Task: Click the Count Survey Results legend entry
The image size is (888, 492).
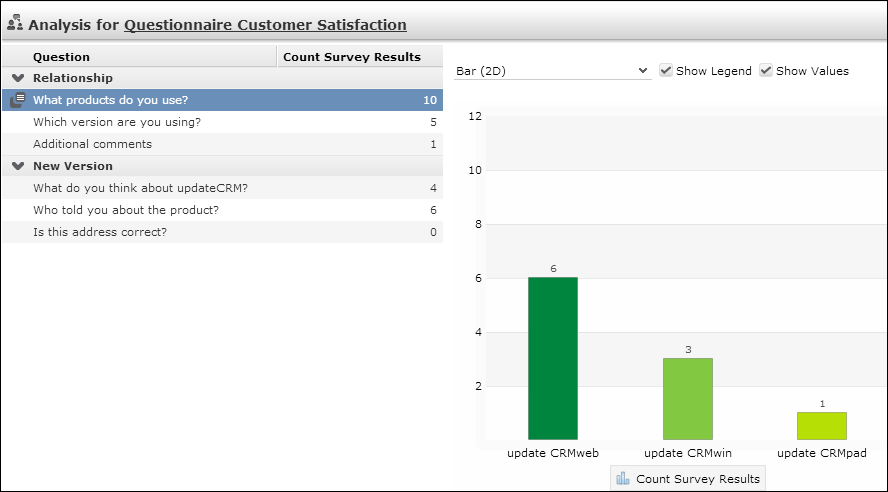Action: 688,478
